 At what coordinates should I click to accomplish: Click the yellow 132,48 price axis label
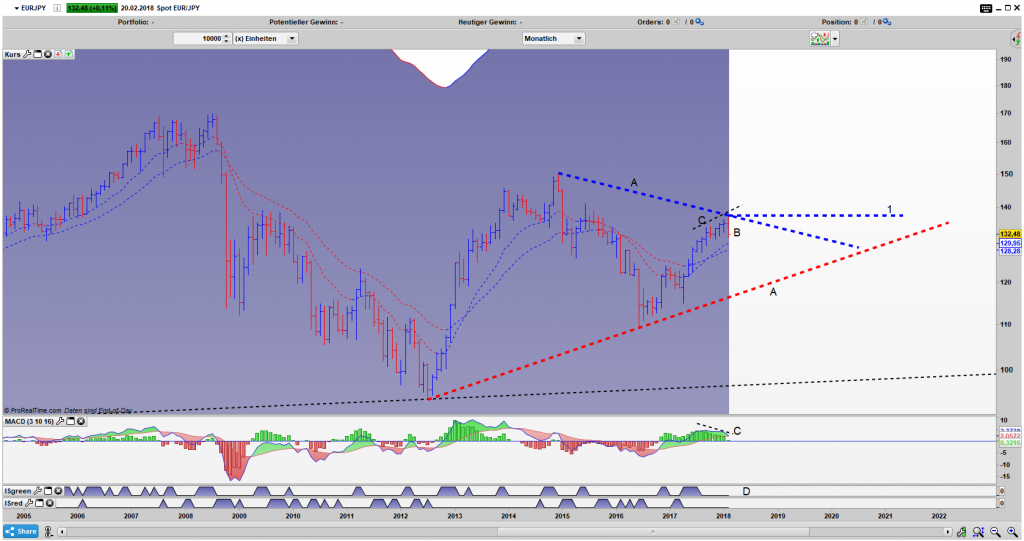(1010, 234)
